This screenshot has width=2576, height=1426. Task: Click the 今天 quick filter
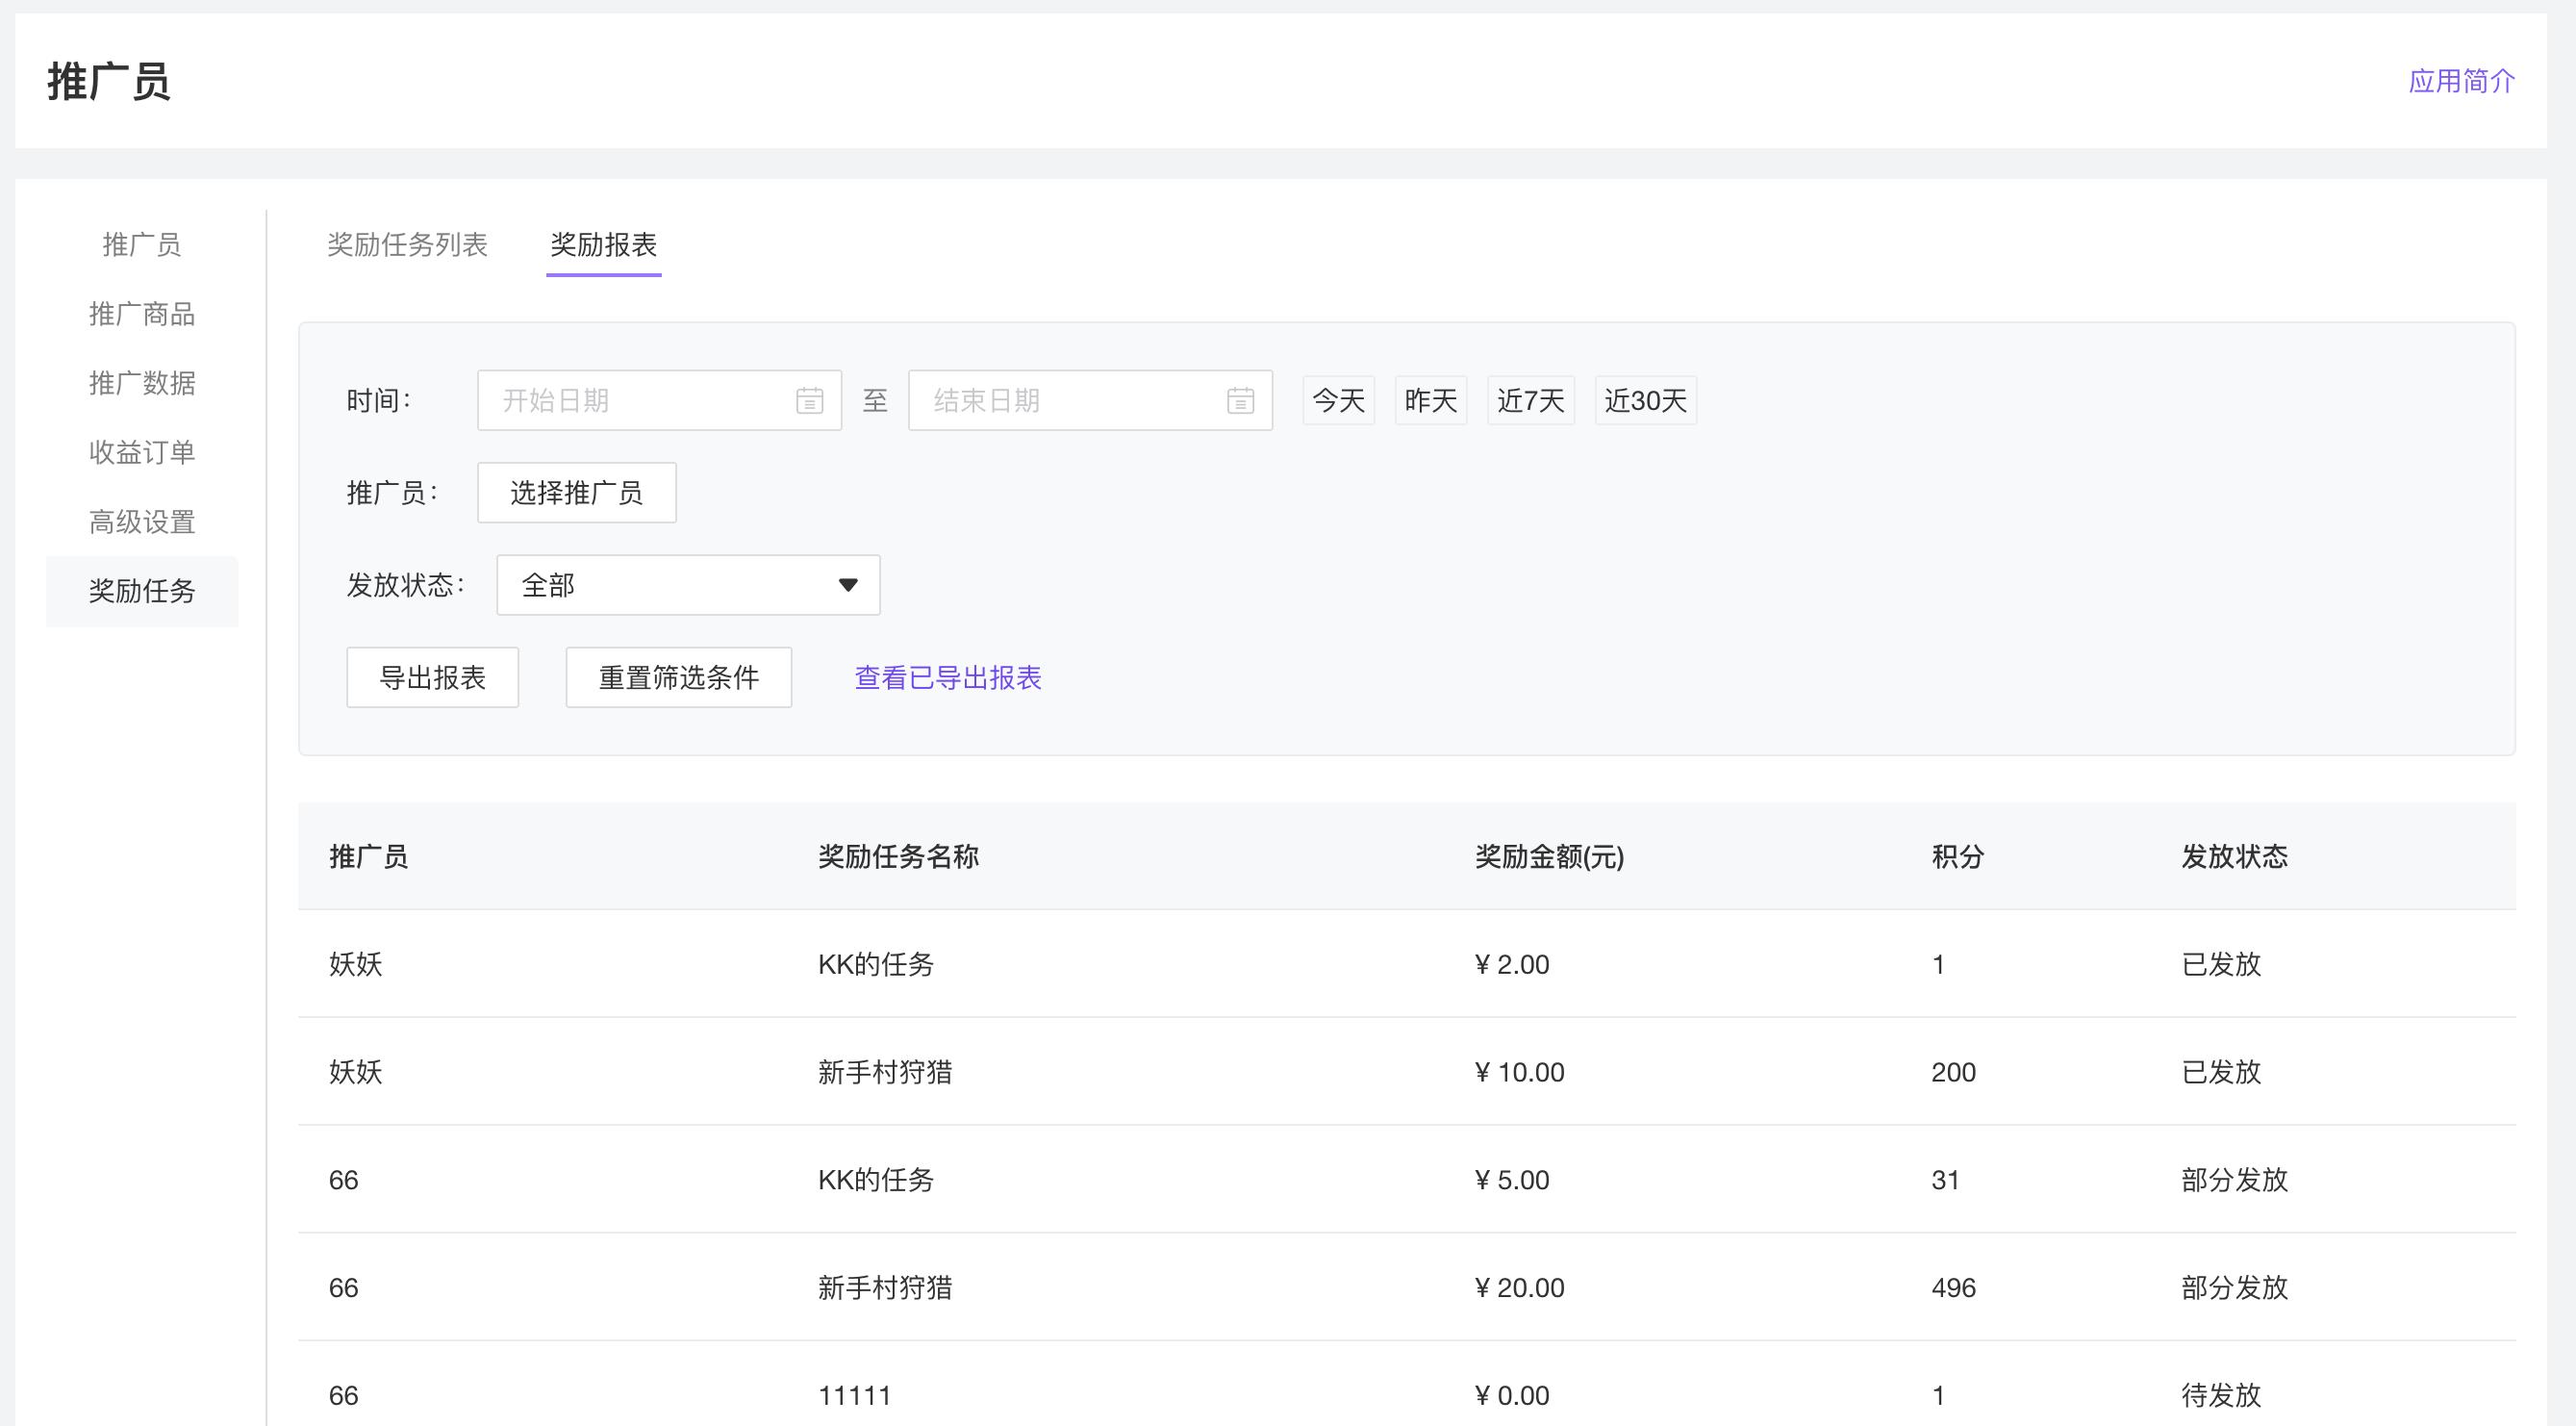coord(1338,401)
